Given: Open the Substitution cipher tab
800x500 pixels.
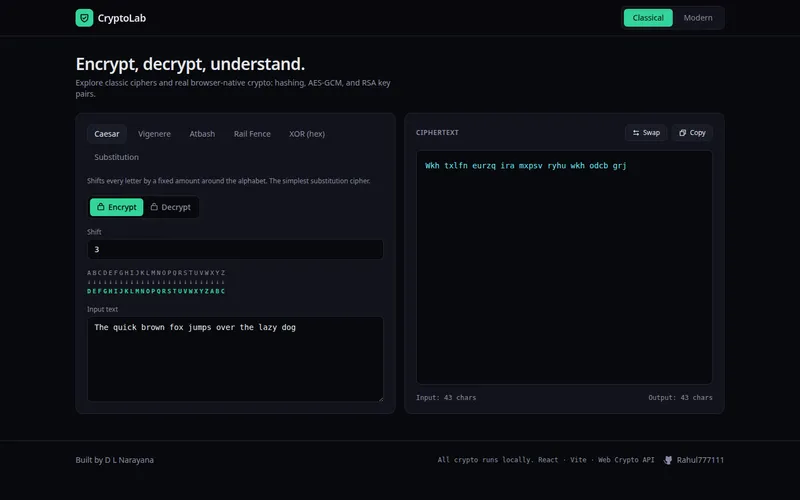Looking at the screenshot, I should pos(116,157).
